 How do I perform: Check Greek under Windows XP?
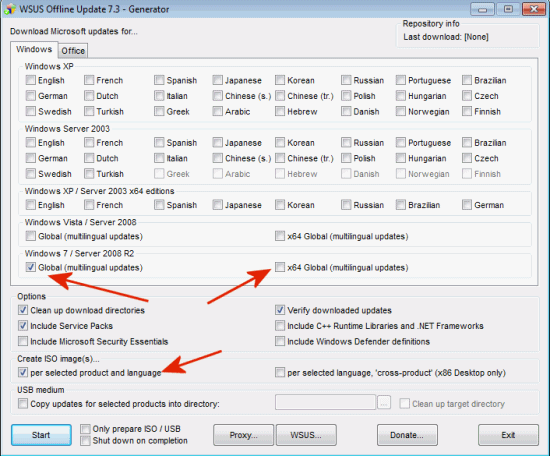click(159, 111)
